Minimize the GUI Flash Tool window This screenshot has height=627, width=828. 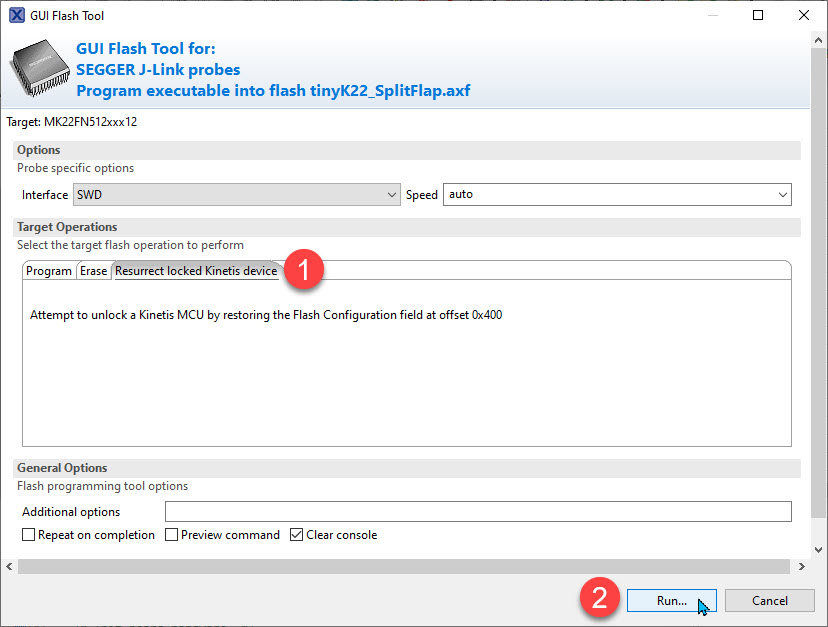click(711, 16)
